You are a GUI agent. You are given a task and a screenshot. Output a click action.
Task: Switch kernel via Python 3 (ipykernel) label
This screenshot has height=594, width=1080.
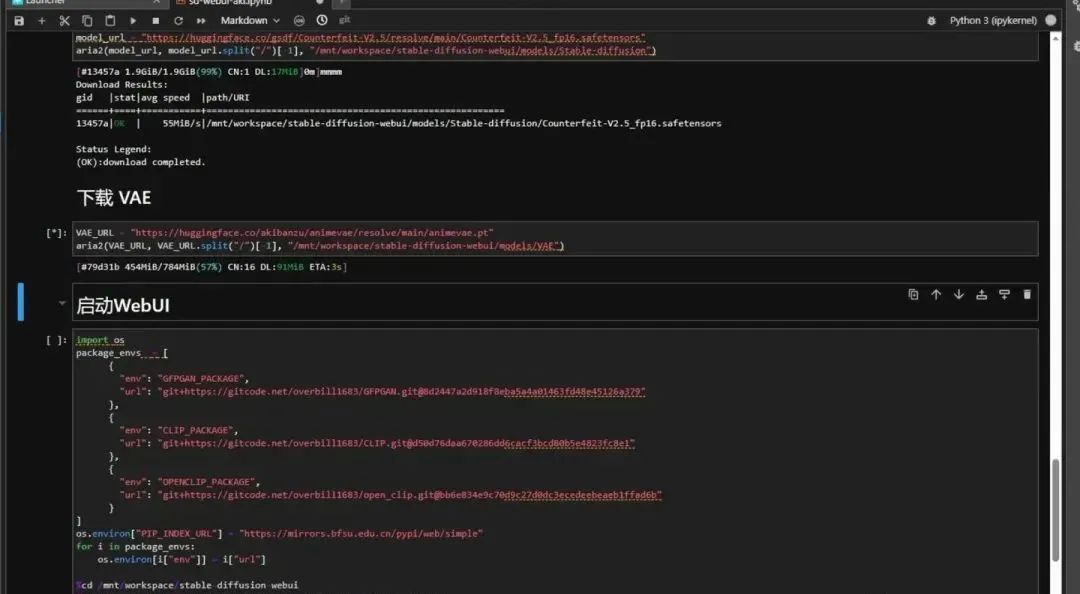(993, 21)
